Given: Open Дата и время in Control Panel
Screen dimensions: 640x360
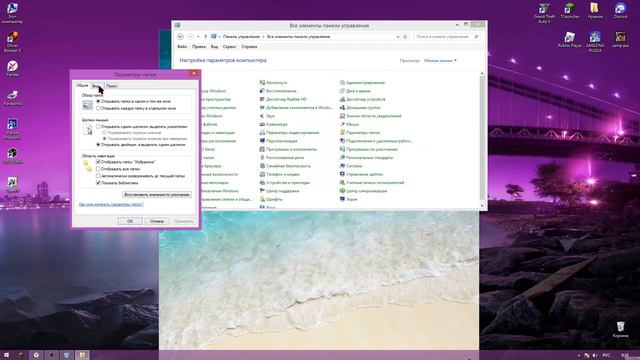Looking at the screenshot, I should pyautogui.click(x=355, y=91).
